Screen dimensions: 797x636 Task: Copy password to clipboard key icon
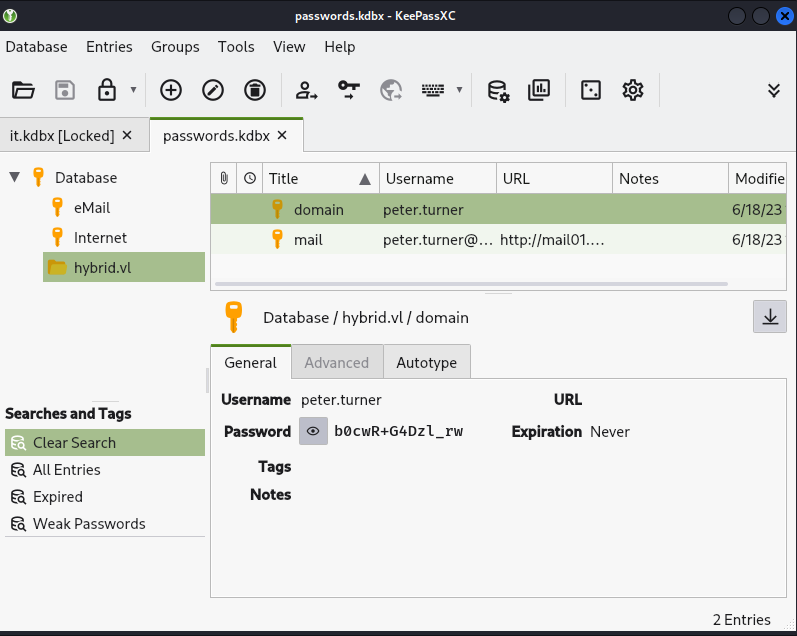click(349, 90)
